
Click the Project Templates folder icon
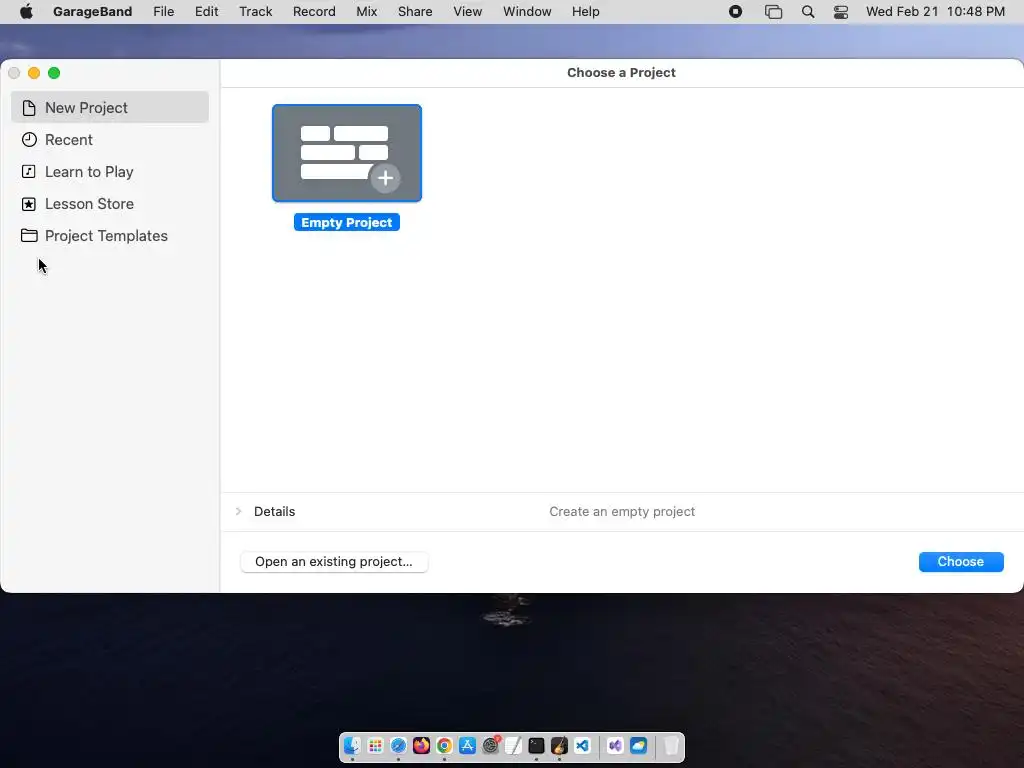pyautogui.click(x=29, y=236)
